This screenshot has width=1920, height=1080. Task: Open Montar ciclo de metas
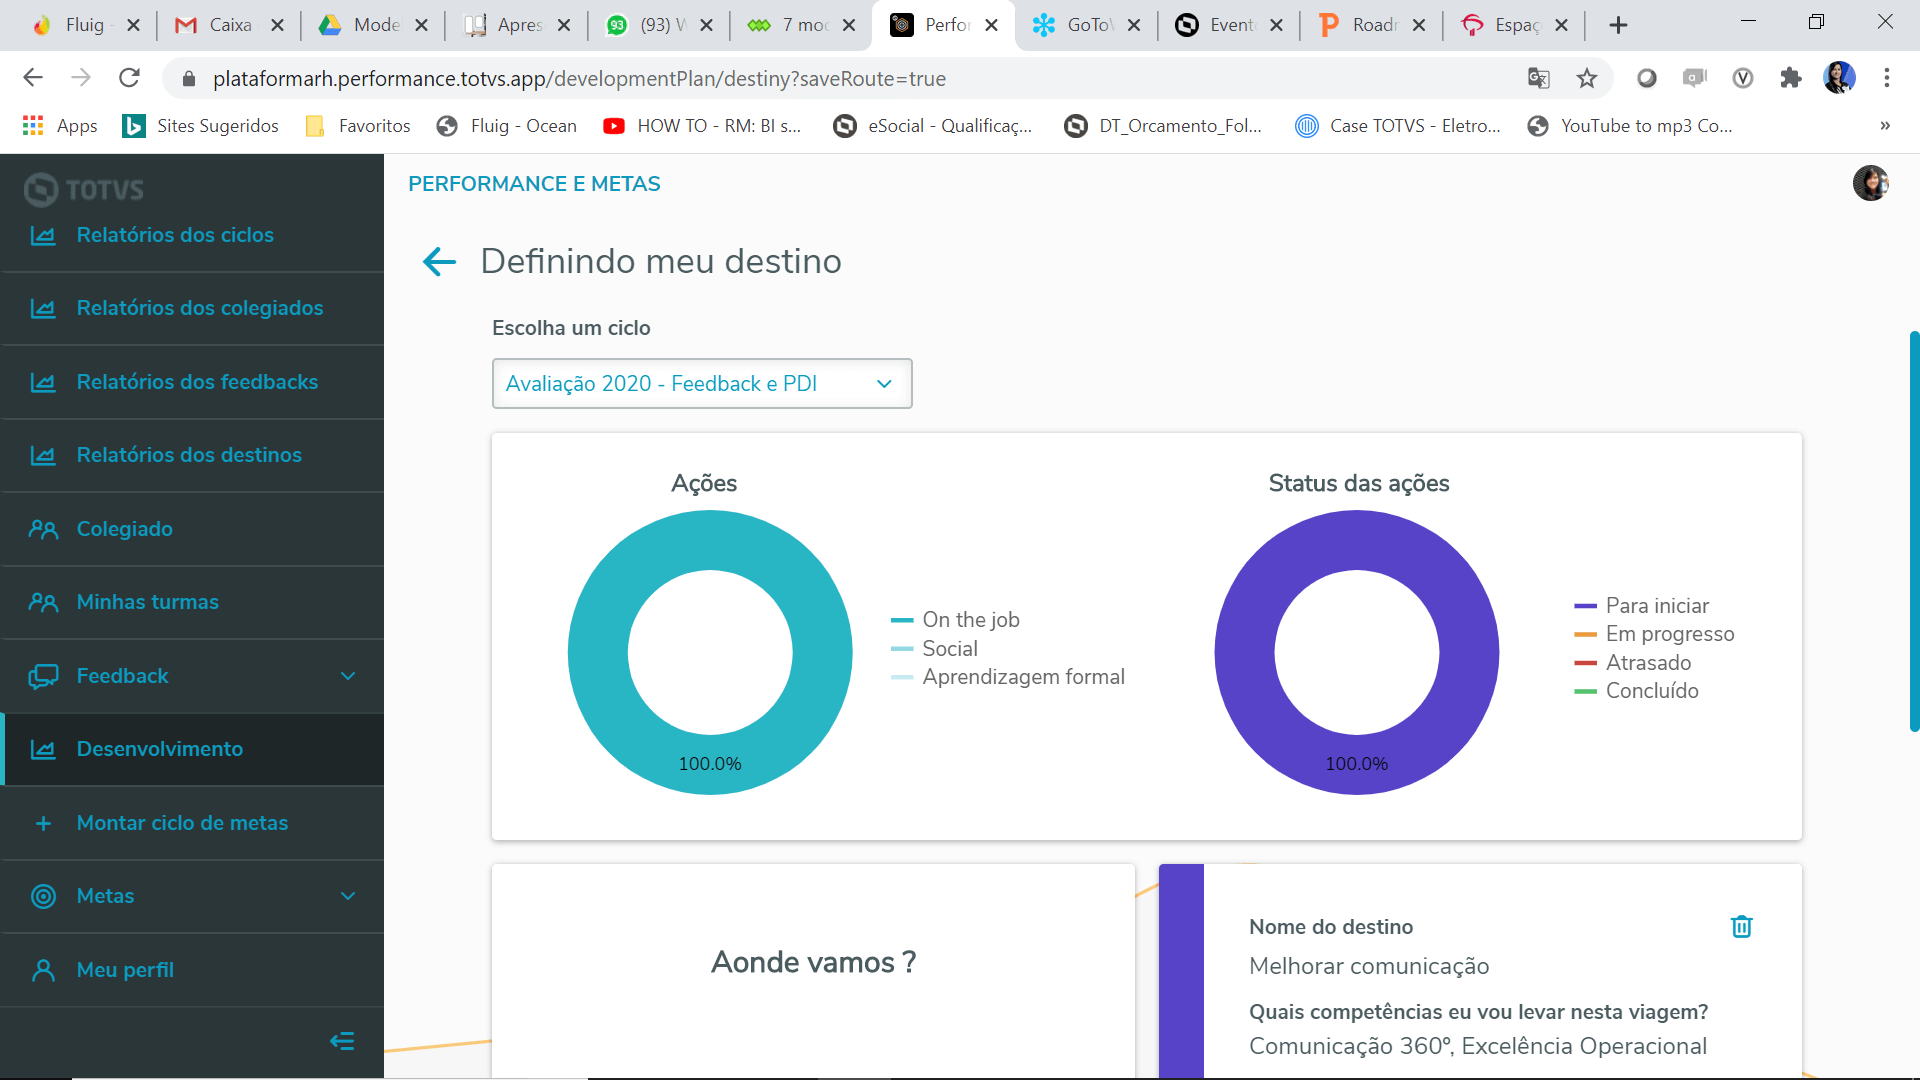click(182, 823)
